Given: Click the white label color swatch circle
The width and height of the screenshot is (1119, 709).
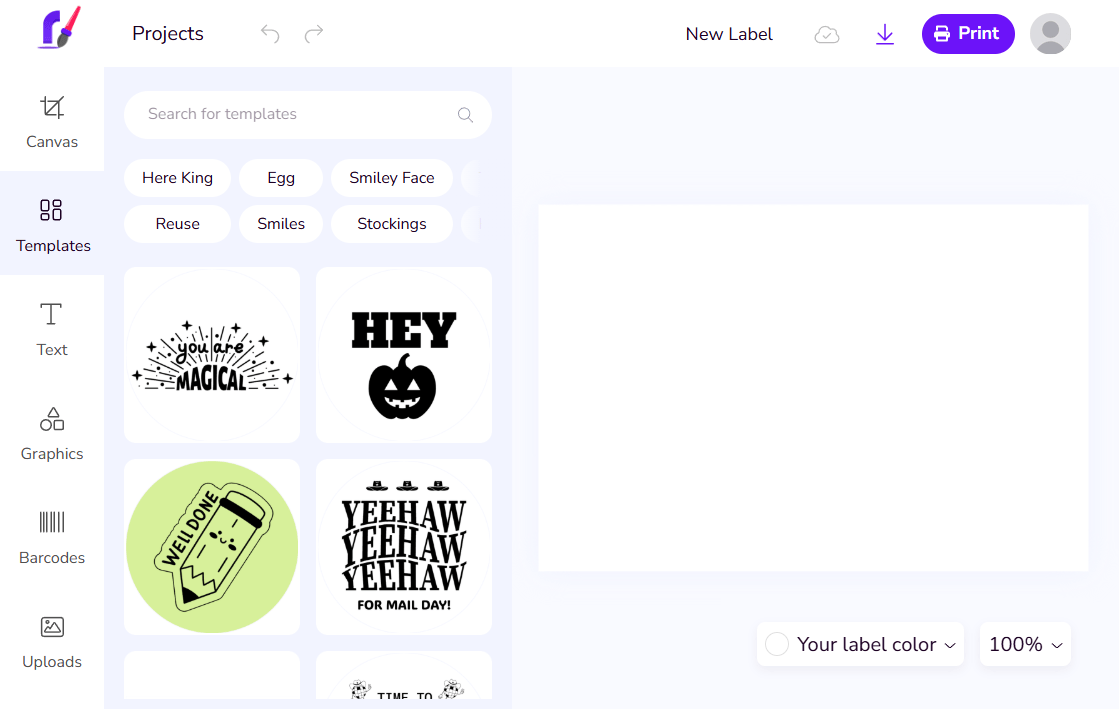Looking at the screenshot, I should click(x=777, y=645).
